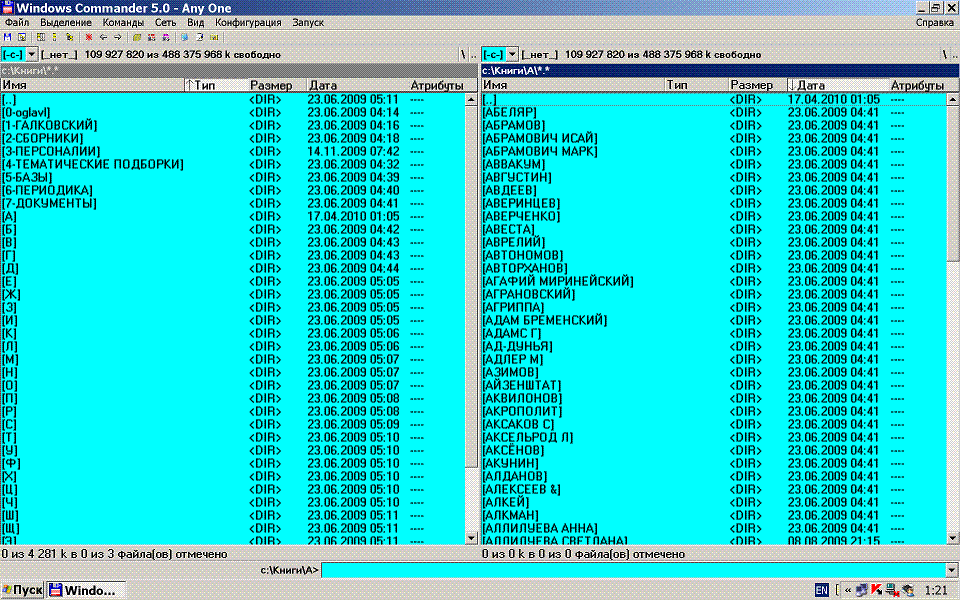Click the right panel scrollbar up arrow

(953, 99)
